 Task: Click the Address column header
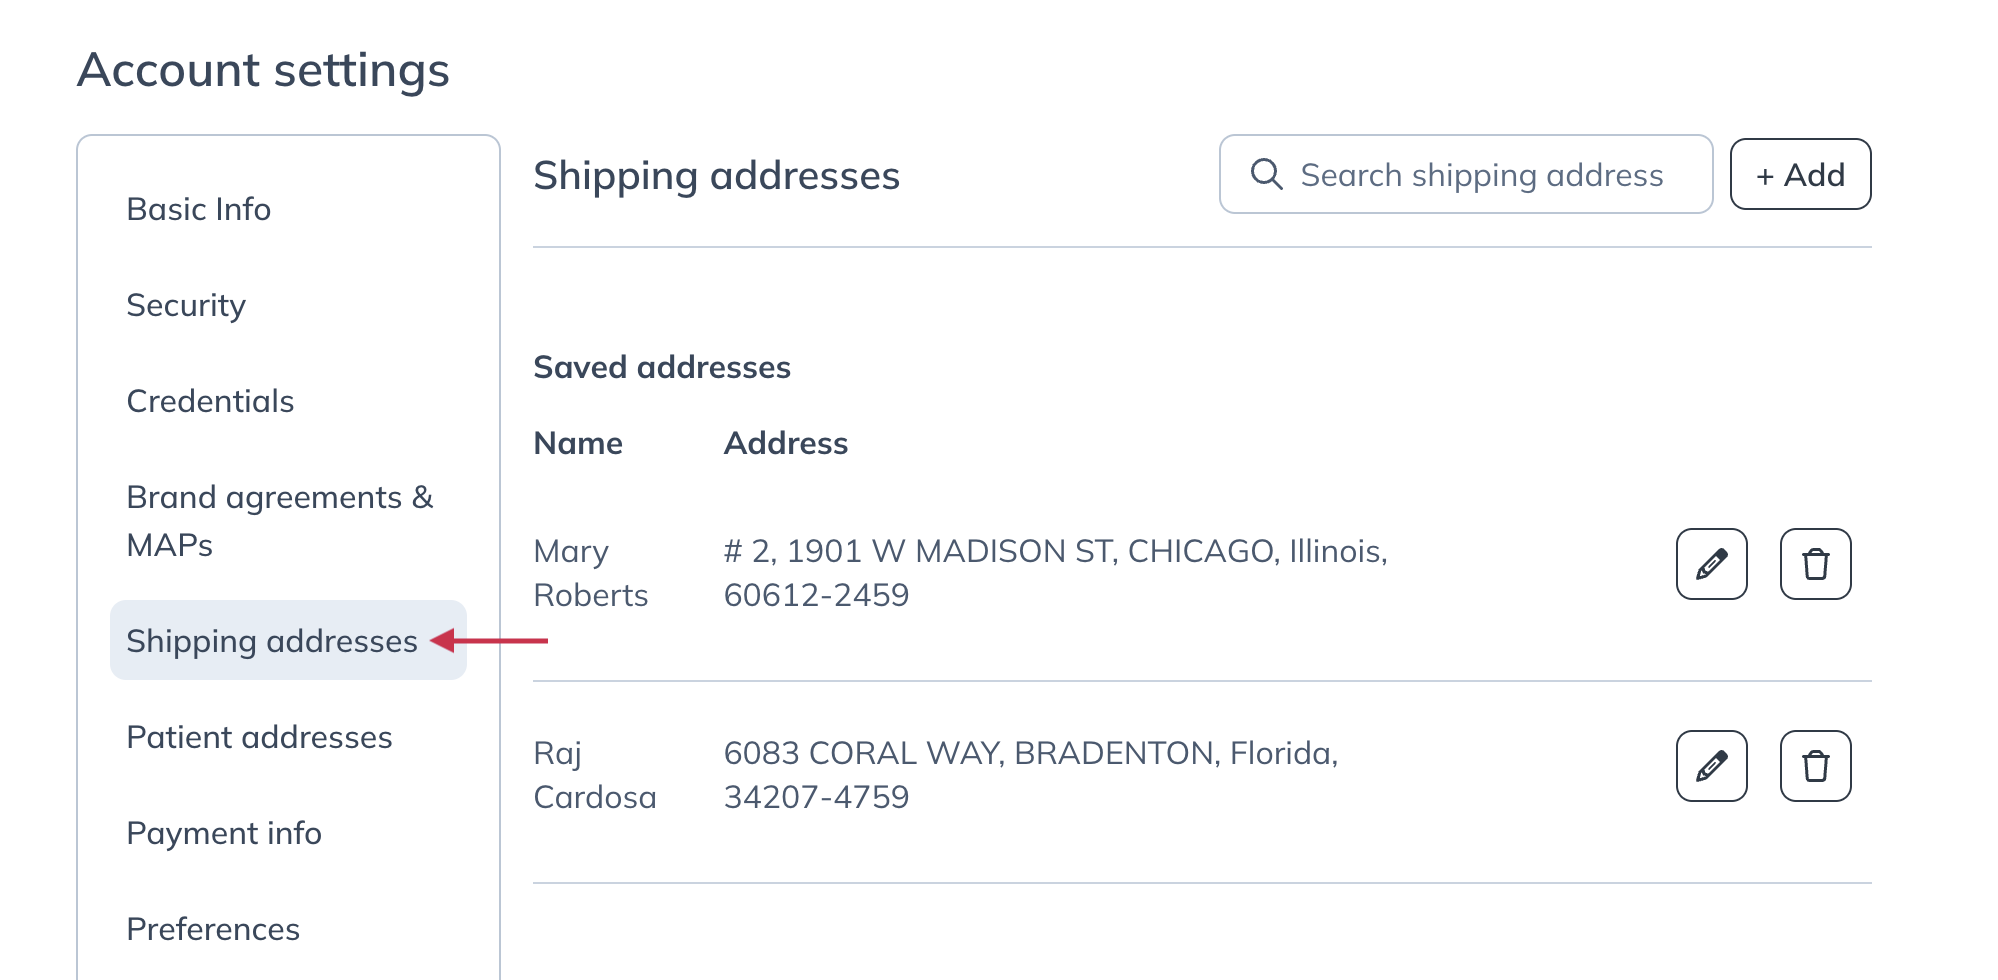pos(786,443)
